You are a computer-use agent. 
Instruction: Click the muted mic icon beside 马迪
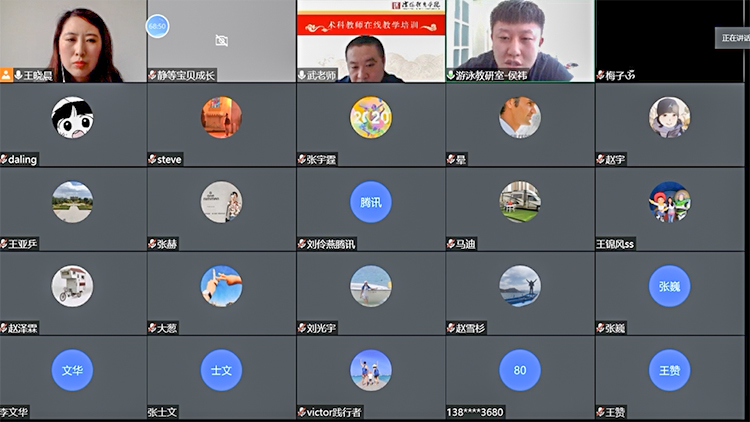pos(451,244)
